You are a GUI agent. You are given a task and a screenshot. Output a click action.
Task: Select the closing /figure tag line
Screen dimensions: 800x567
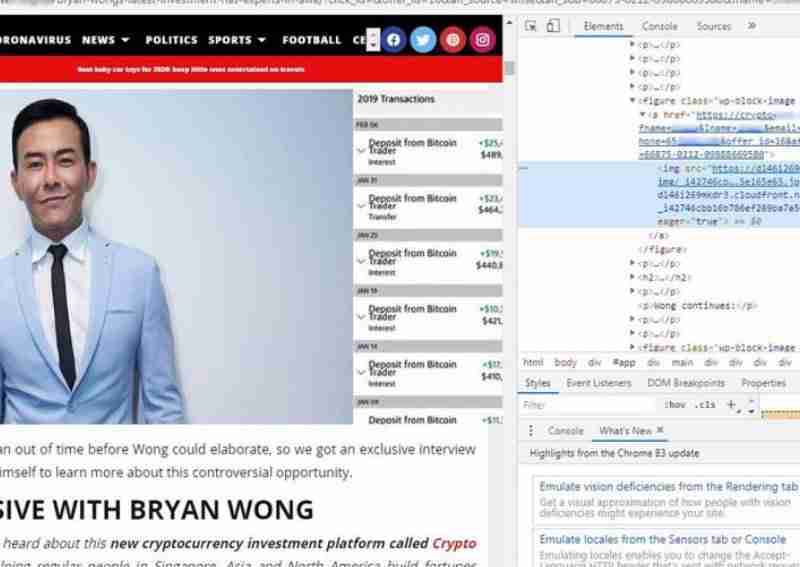coord(662,250)
